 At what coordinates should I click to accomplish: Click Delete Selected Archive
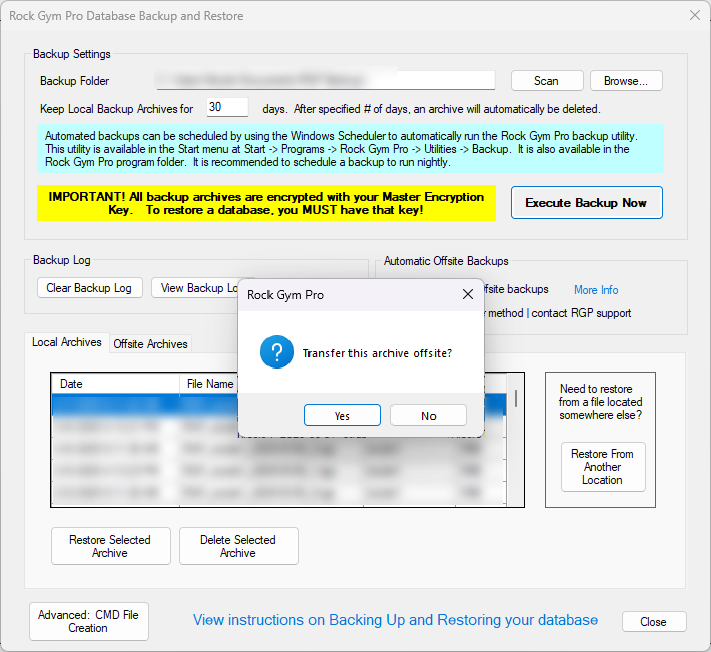[x=239, y=546]
